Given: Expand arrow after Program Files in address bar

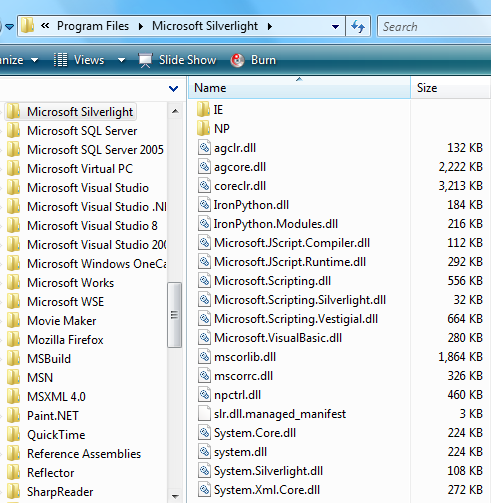Looking at the screenshot, I should click(x=141, y=26).
